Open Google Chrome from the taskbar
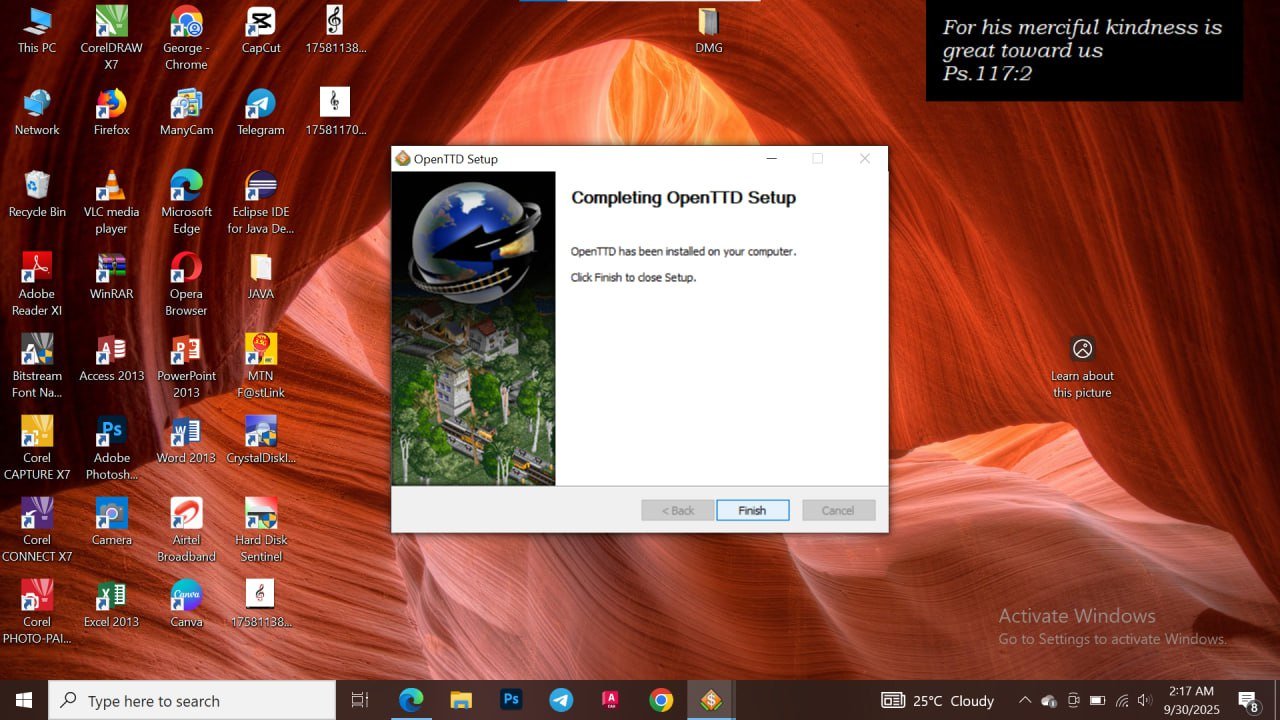Screen dimensions: 1280x720 [x=661, y=700]
